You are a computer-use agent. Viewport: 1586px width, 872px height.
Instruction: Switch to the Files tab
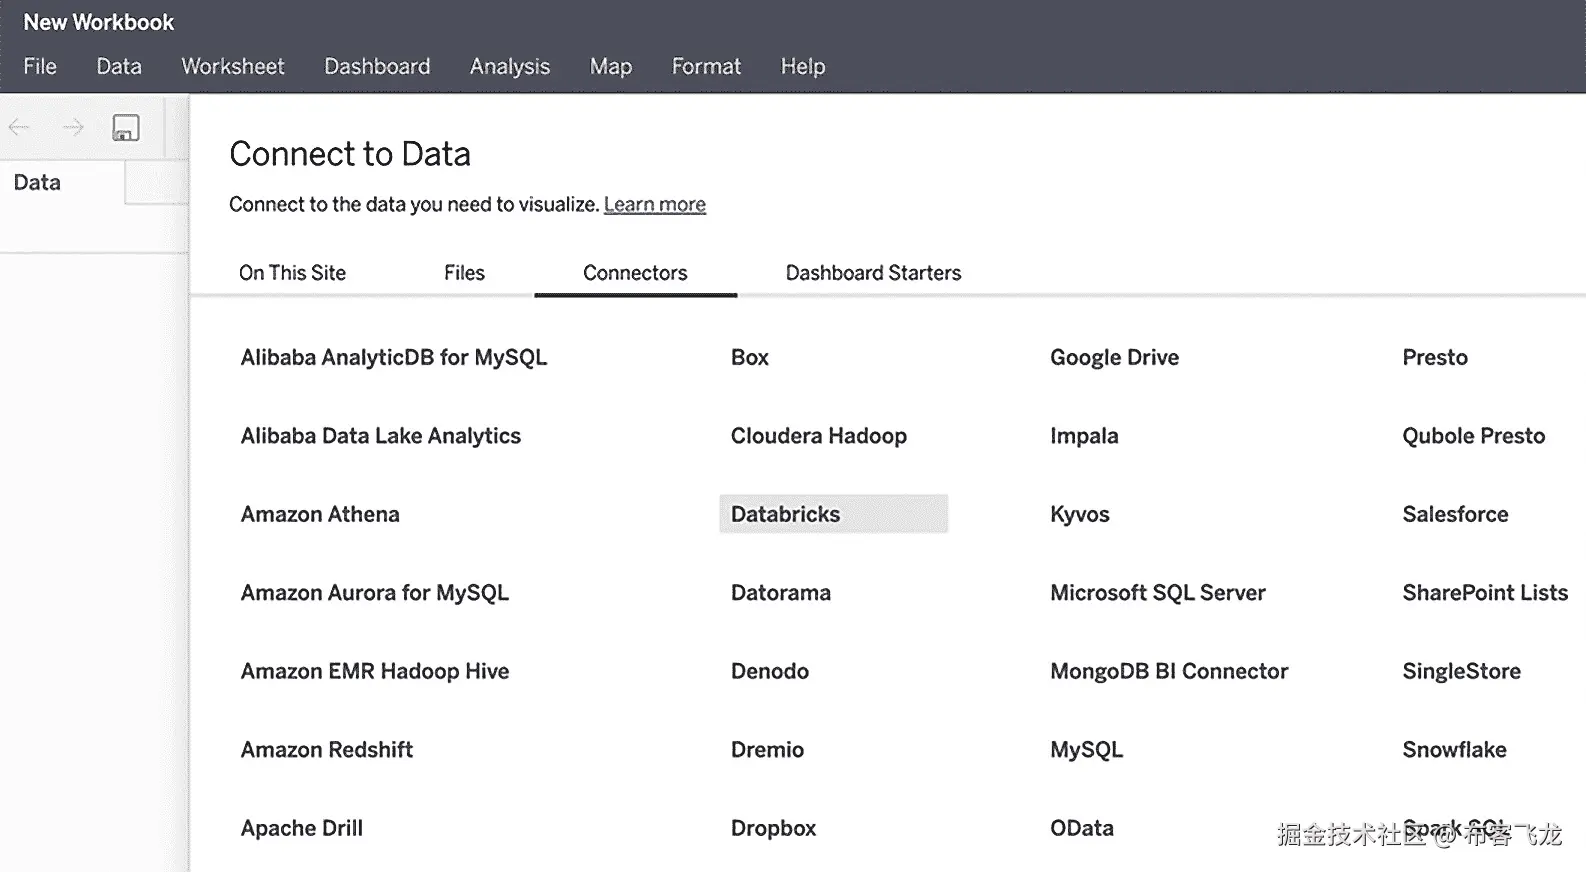[x=464, y=272]
